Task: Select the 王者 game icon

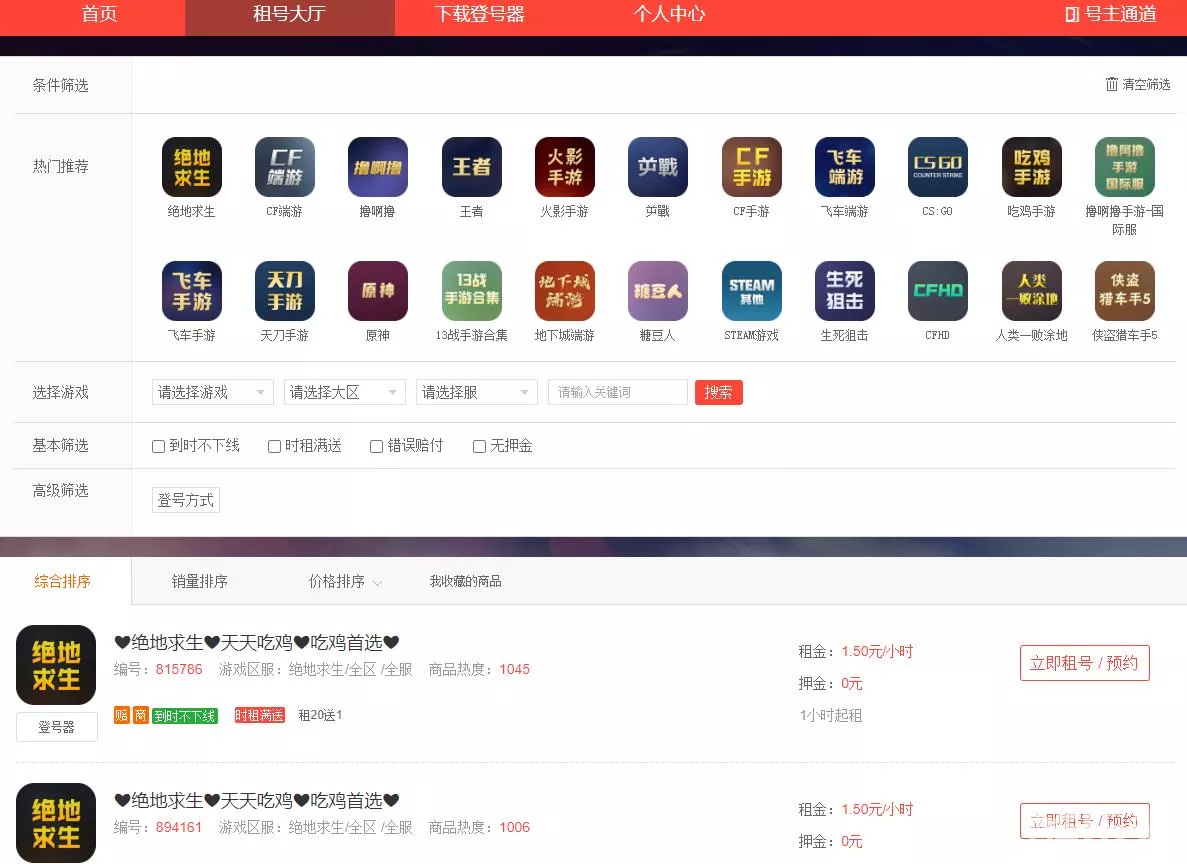Action: tap(471, 167)
